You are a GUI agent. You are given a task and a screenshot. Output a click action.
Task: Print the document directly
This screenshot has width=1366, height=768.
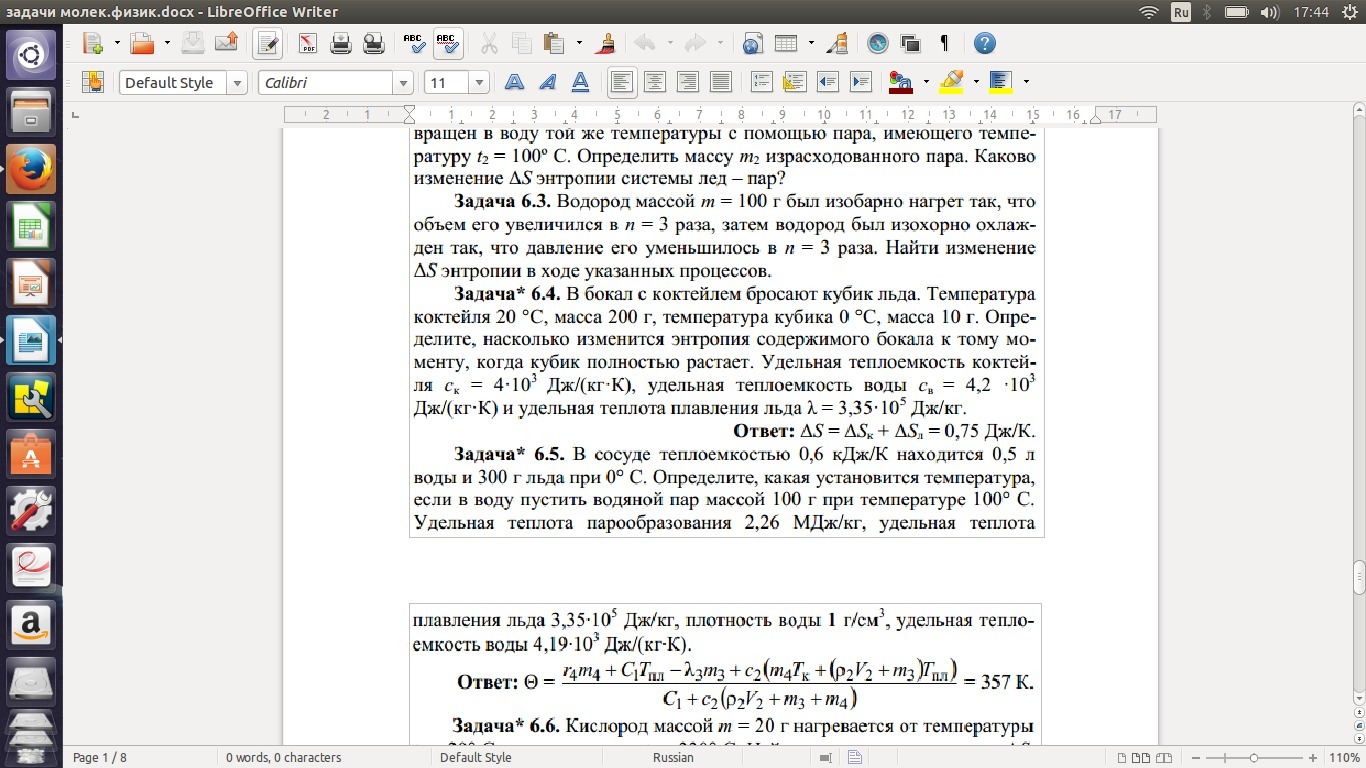(x=341, y=43)
